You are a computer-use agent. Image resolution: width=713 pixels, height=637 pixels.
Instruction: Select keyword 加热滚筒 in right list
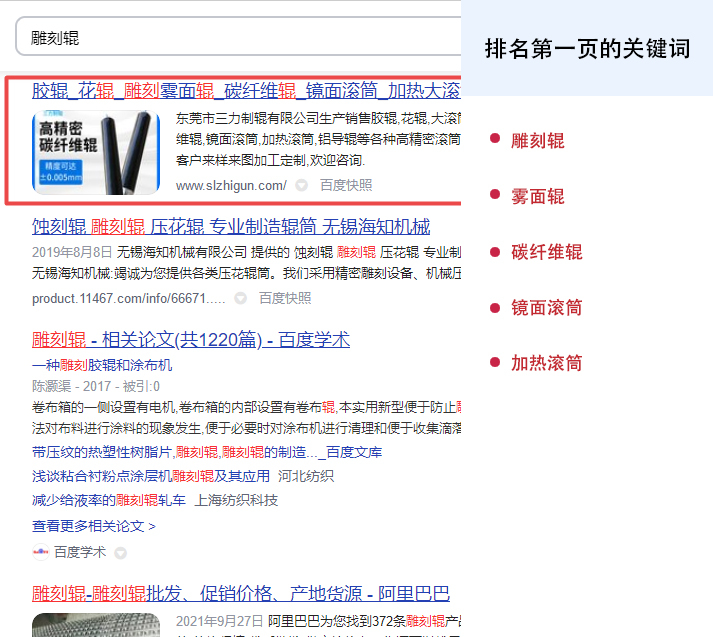pyautogui.click(x=547, y=363)
